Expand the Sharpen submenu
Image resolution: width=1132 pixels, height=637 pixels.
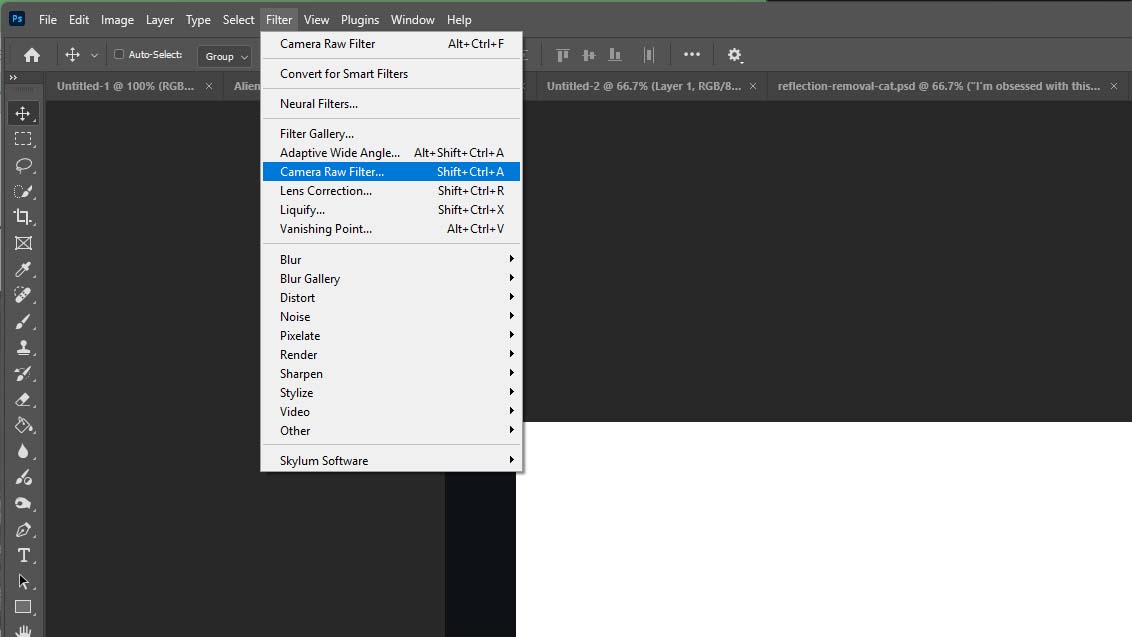(391, 373)
